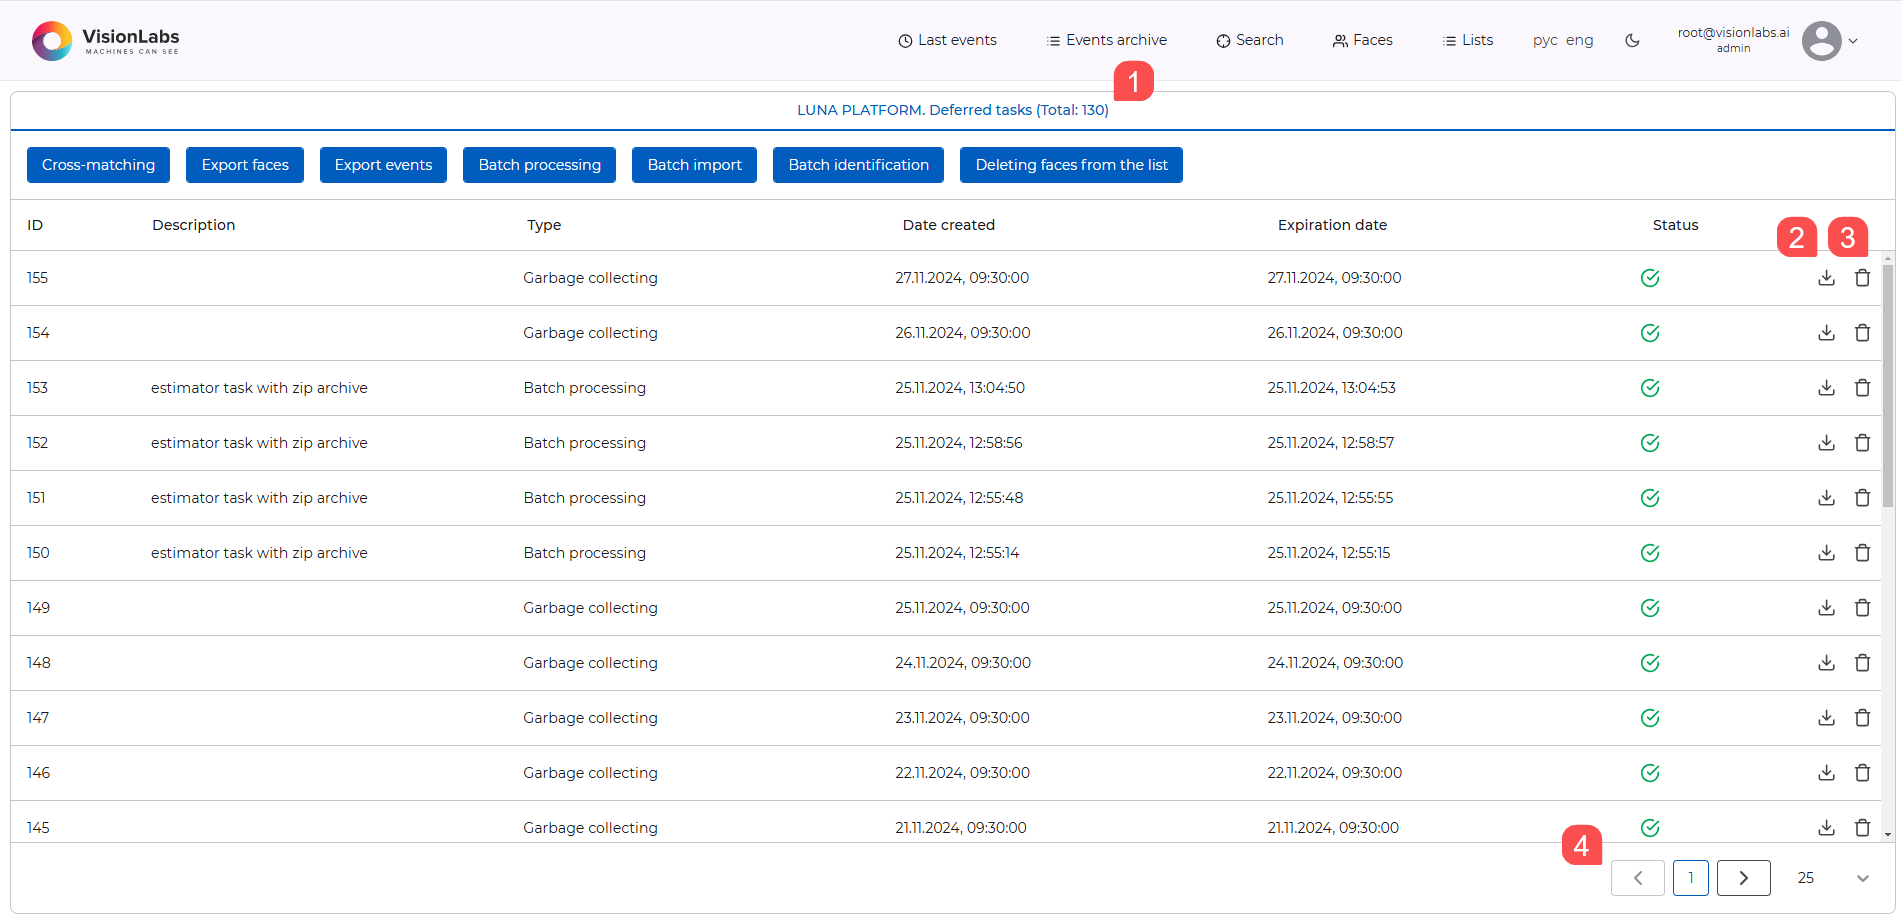
Task: Download result of task 146
Action: point(1826,773)
